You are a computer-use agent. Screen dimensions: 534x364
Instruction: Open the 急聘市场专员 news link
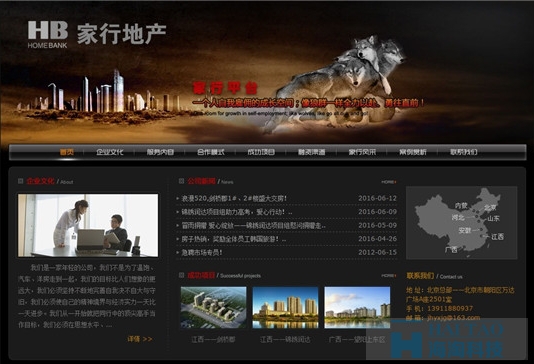(202, 253)
